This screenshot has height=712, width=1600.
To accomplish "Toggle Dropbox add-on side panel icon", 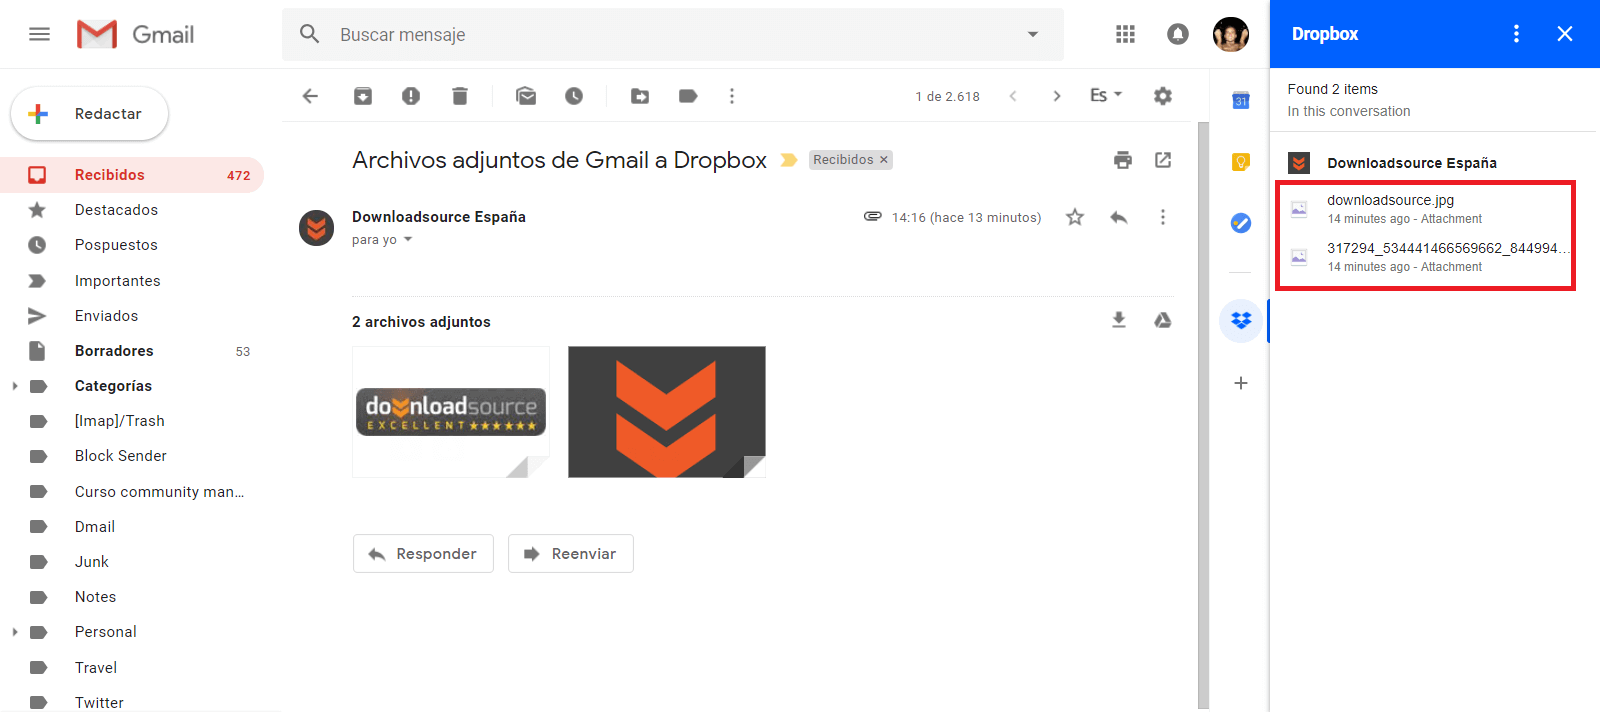I will point(1241,321).
